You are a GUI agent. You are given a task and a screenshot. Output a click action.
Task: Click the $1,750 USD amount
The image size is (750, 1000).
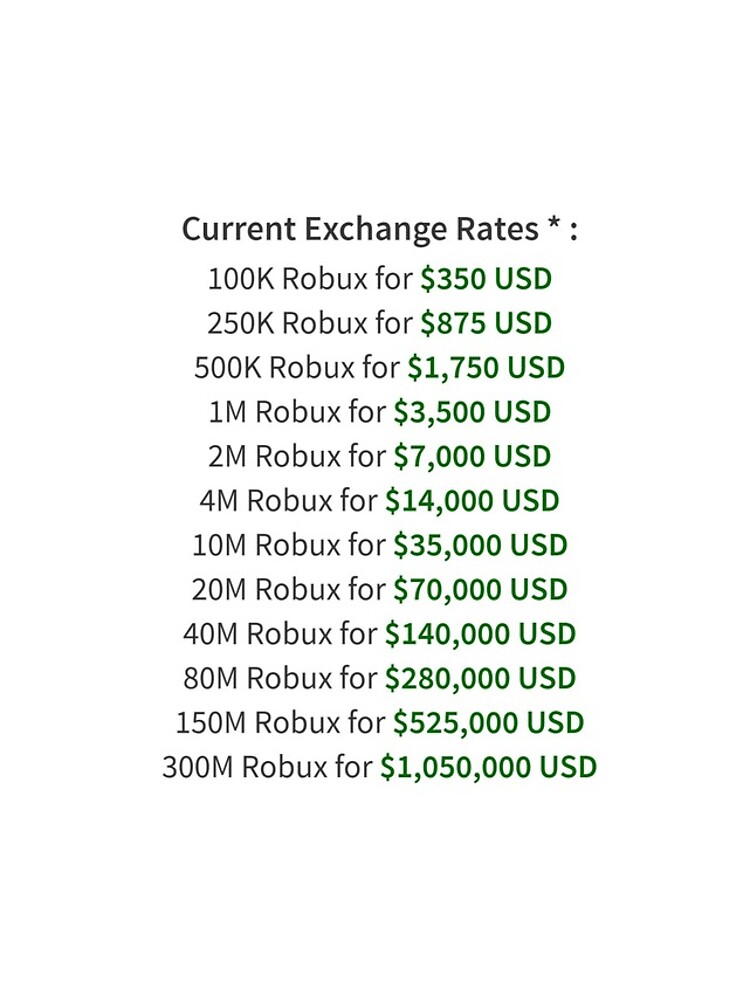tap(486, 368)
